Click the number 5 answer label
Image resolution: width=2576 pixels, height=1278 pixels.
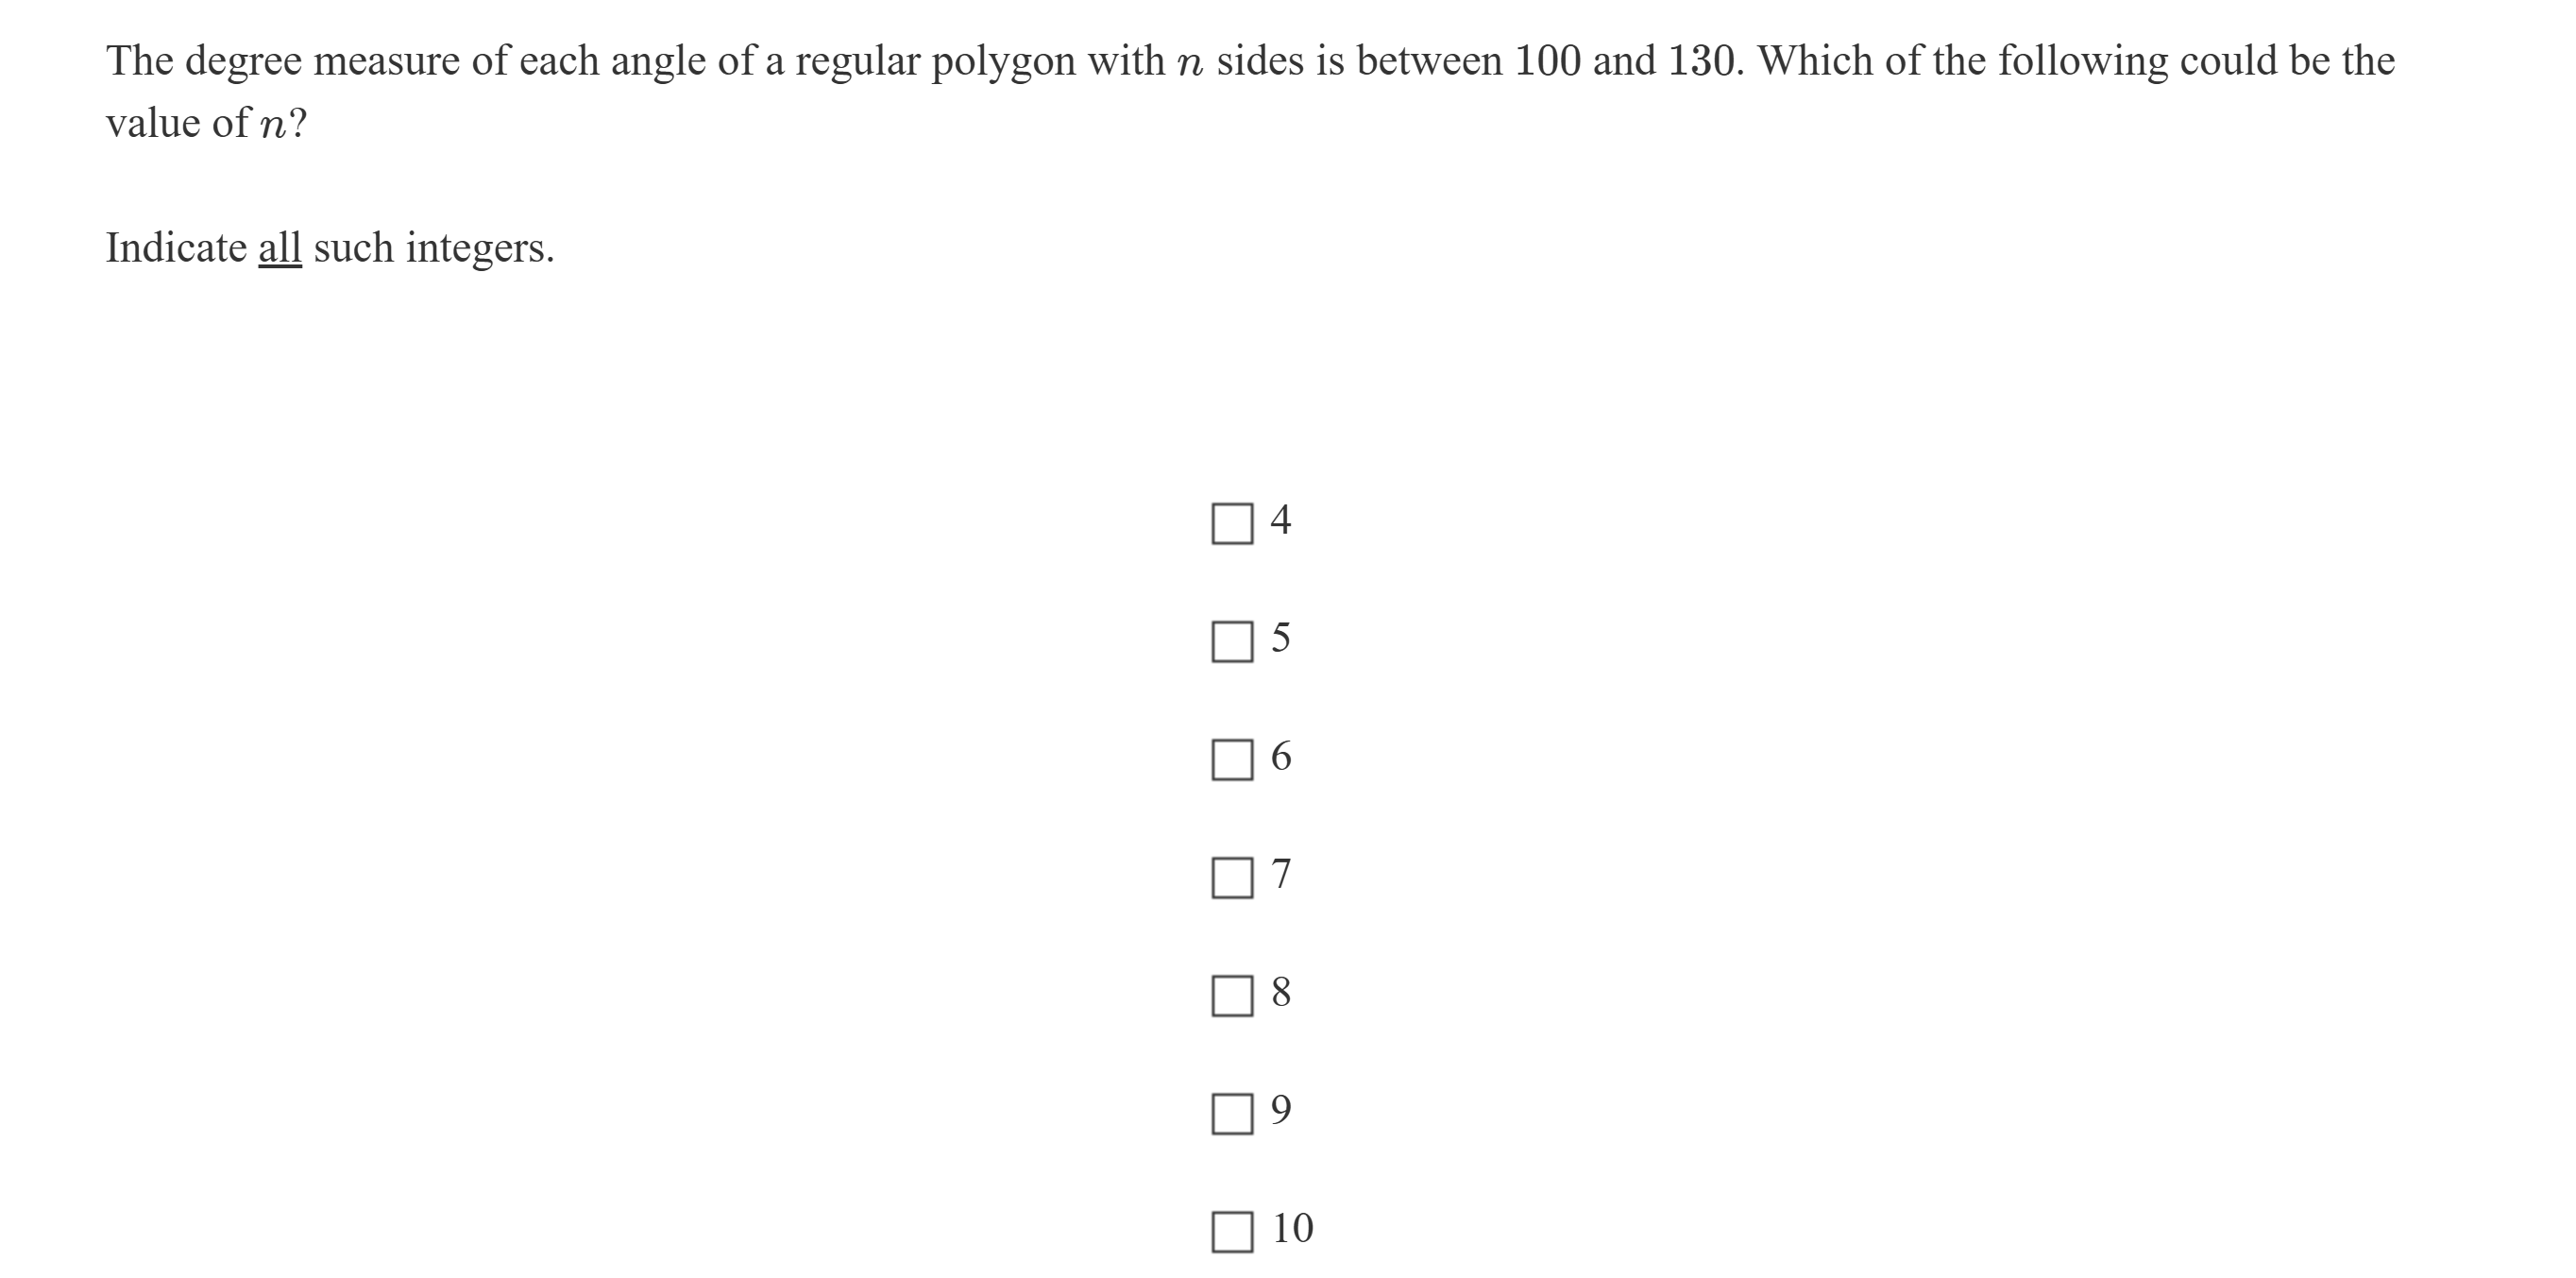1281,638
